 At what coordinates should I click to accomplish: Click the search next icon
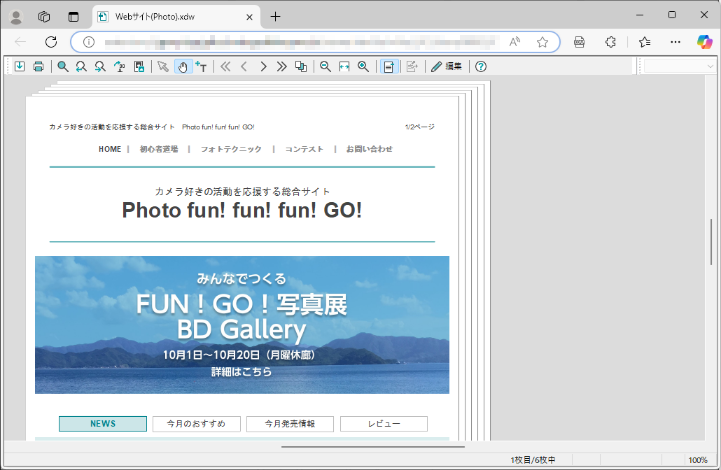click(x=100, y=67)
